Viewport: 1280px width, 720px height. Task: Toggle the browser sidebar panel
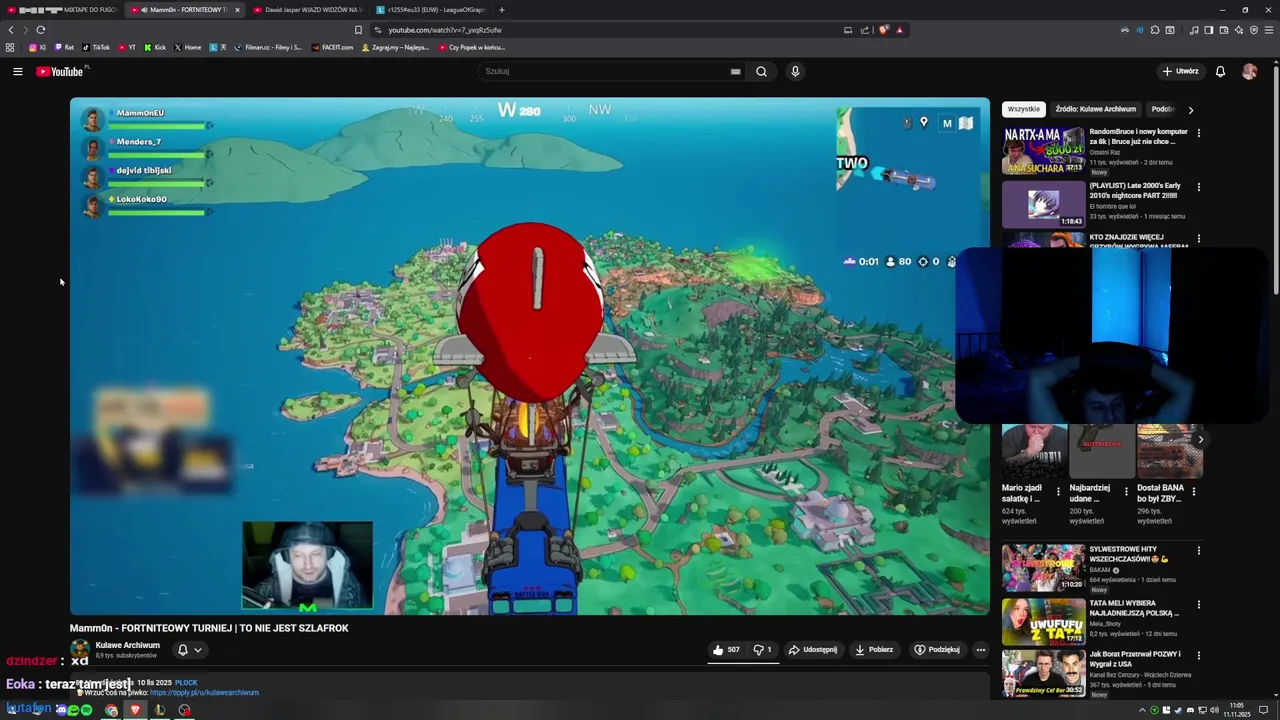1209,30
